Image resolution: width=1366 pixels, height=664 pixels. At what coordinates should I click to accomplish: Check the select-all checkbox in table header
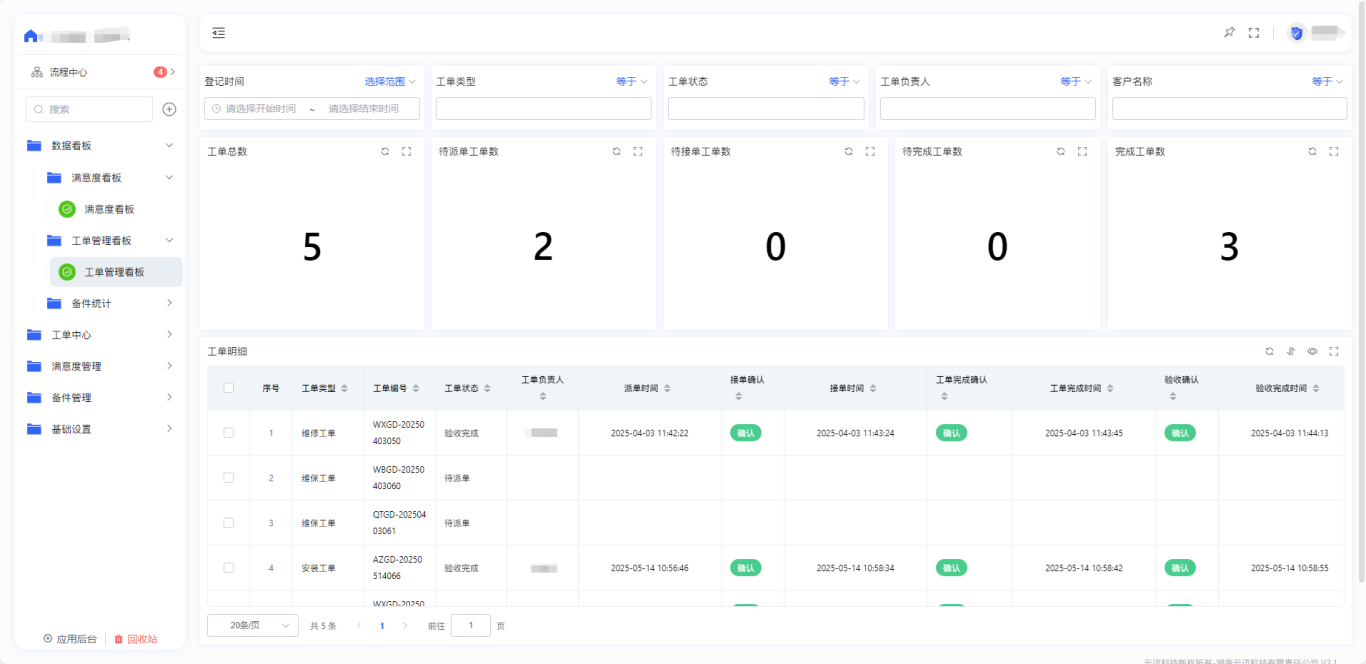pyautogui.click(x=228, y=388)
